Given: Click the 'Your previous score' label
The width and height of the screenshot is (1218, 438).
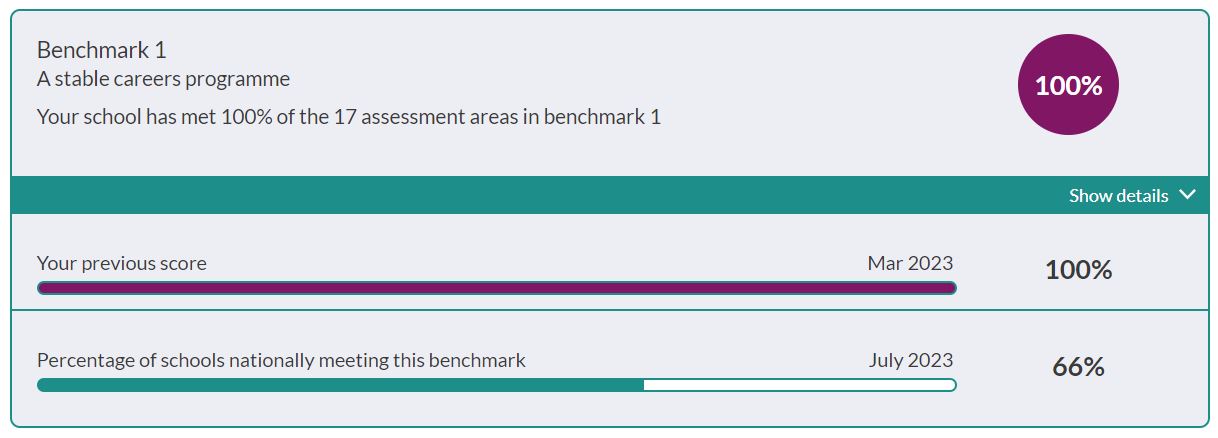Looking at the screenshot, I should (122, 263).
